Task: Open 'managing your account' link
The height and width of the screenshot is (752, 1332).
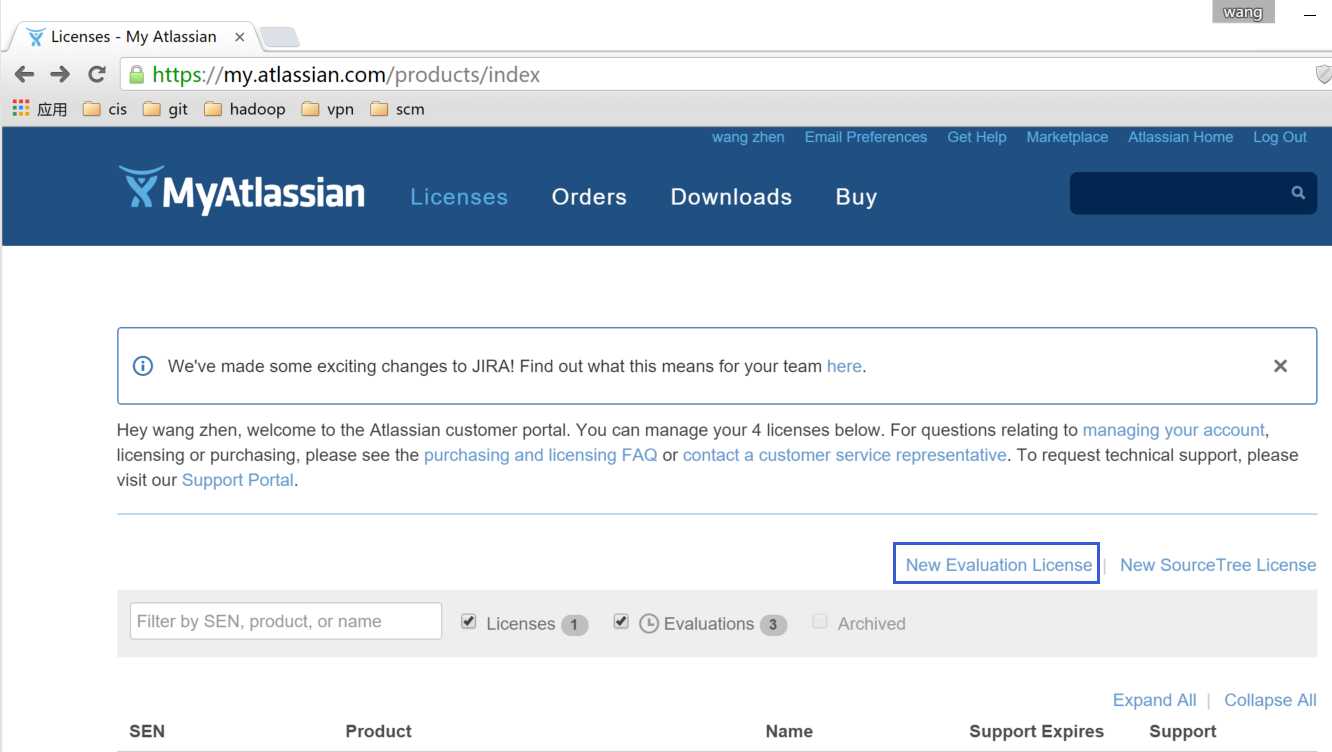Action: [x=1174, y=430]
